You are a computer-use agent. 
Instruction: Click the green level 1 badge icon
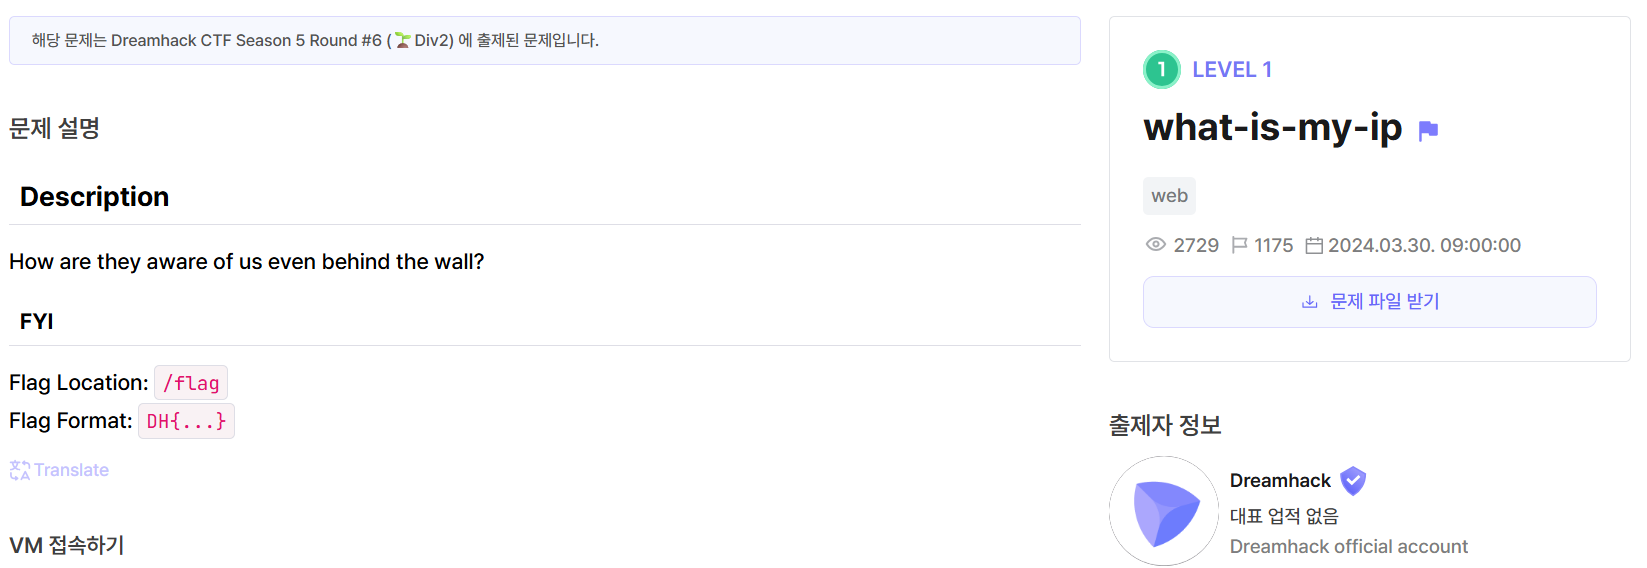click(1161, 69)
